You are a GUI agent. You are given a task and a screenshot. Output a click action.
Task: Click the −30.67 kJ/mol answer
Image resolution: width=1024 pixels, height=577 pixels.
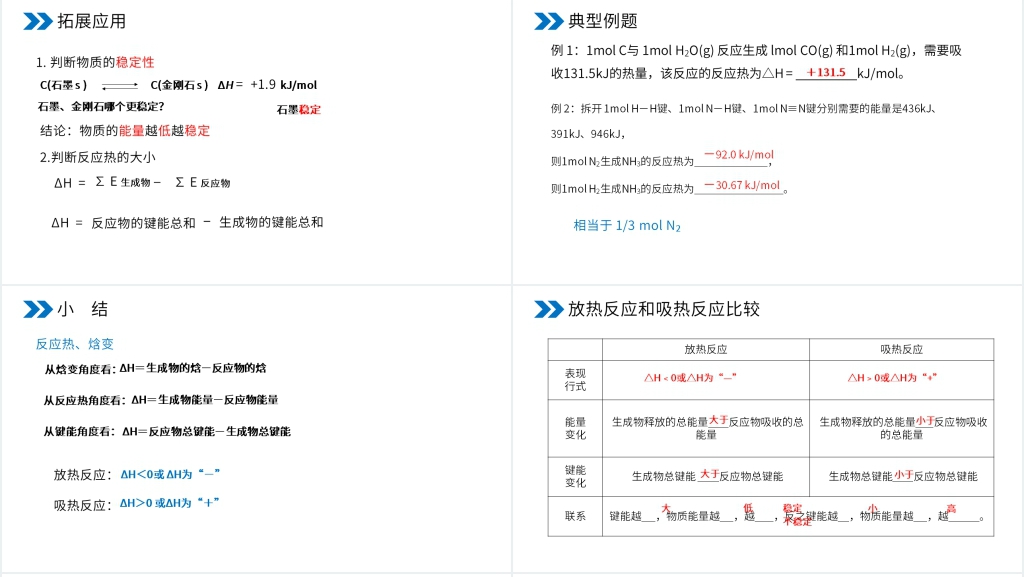[741, 185]
